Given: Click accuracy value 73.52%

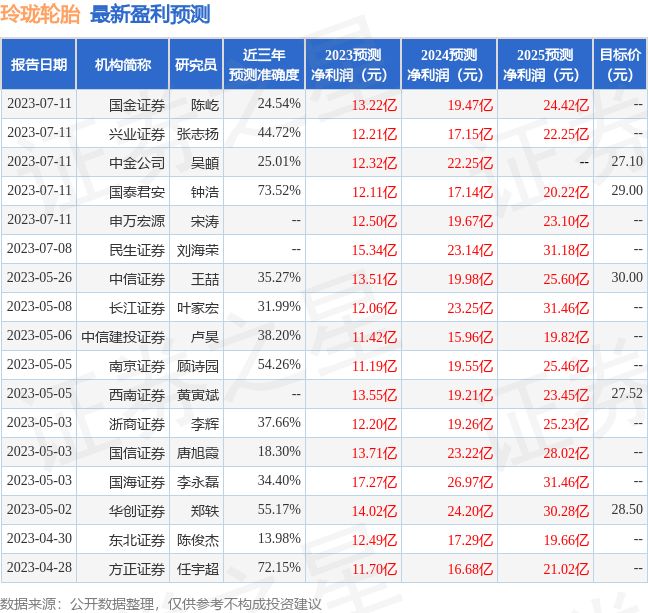Looking at the screenshot, I should tap(279, 190).
